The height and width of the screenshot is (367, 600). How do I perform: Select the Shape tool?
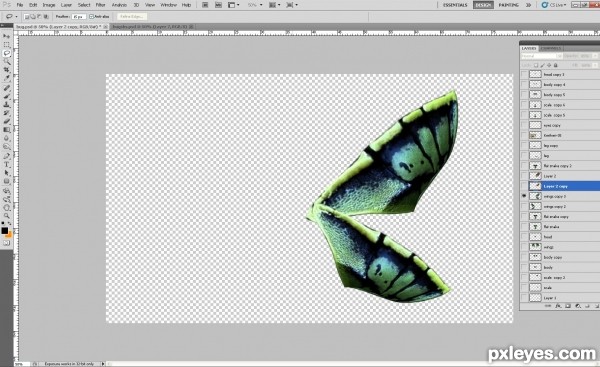(x=7, y=181)
